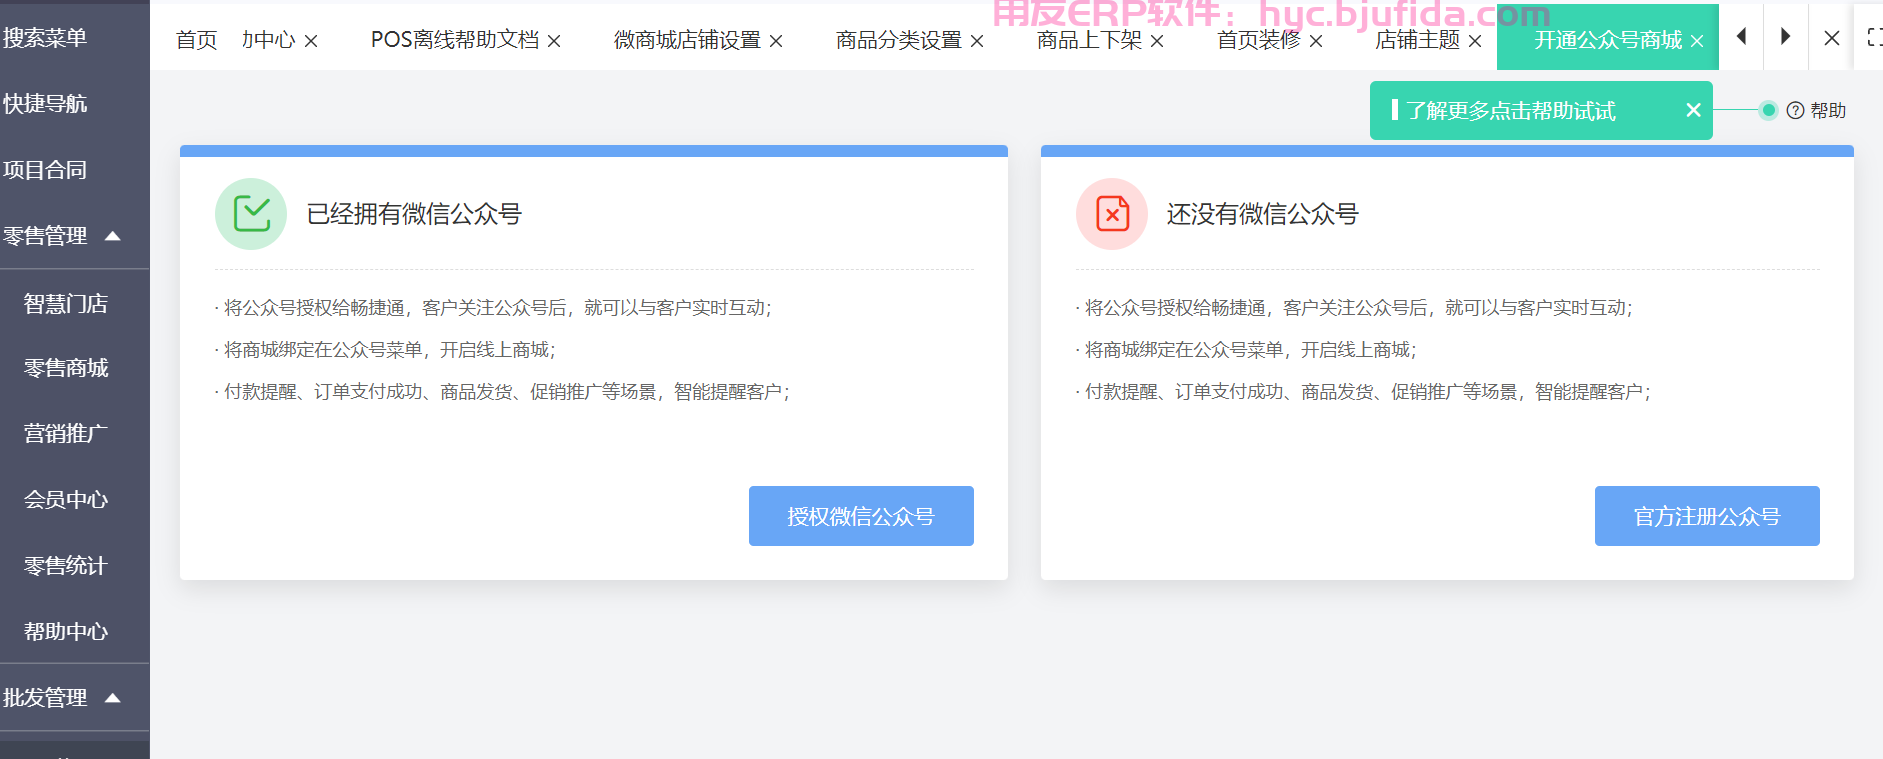Close the 首页装修 tab
1883x759 pixels.
click(1316, 41)
